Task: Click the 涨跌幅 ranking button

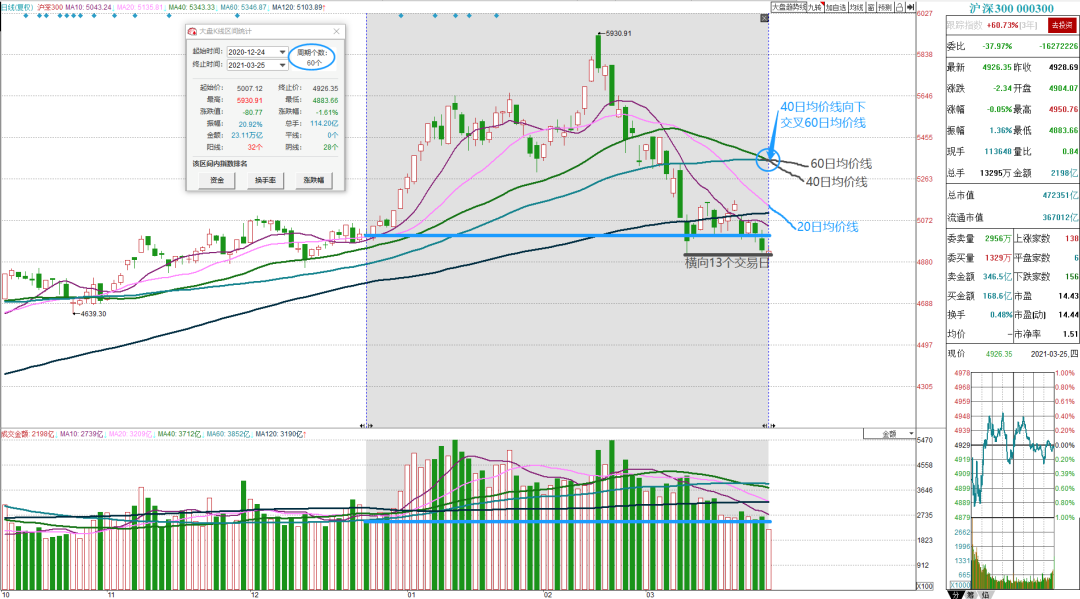Action: click(x=313, y=180)
